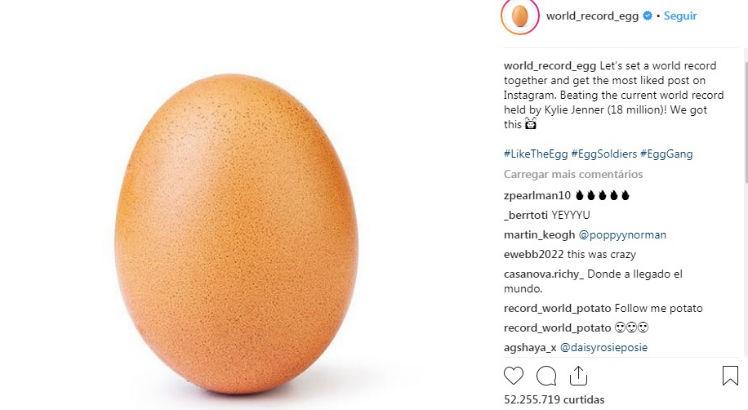748x410 pixels.
Task: Click the egg photo
Action: point(236,234)
